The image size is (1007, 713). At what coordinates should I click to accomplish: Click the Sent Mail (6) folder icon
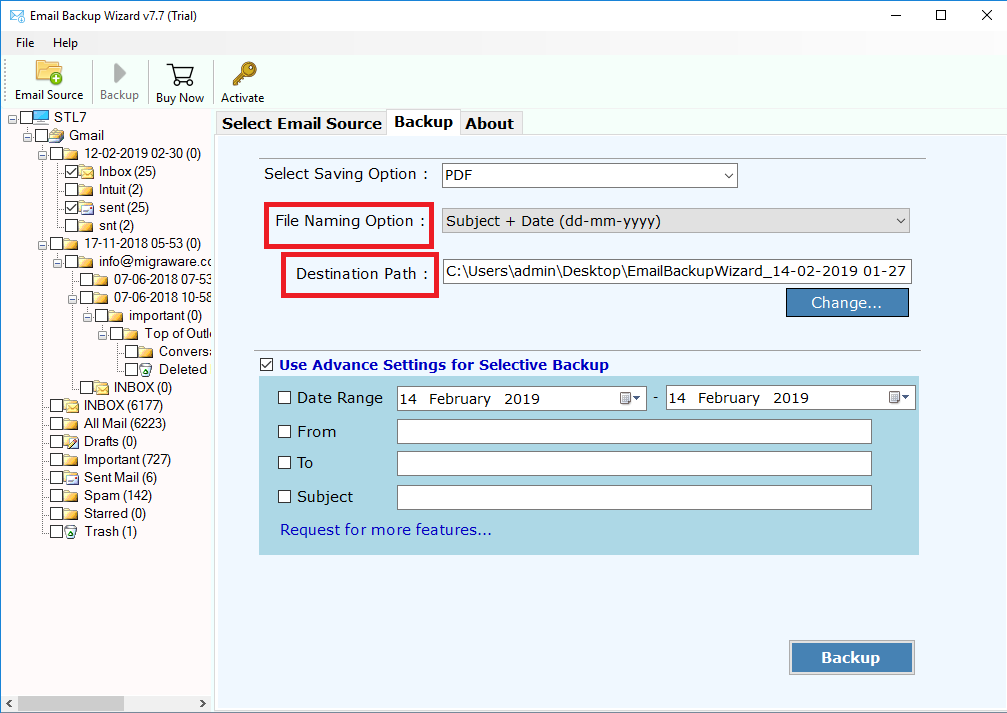click(71, 477)
